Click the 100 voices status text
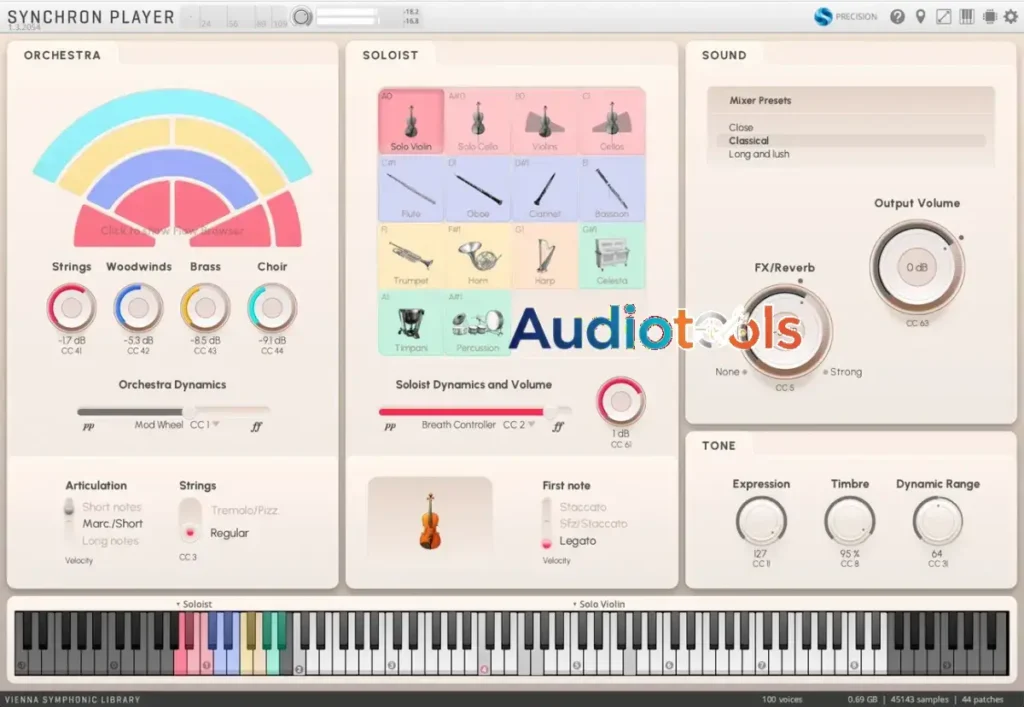The image size is (1024, 707). 782,699
